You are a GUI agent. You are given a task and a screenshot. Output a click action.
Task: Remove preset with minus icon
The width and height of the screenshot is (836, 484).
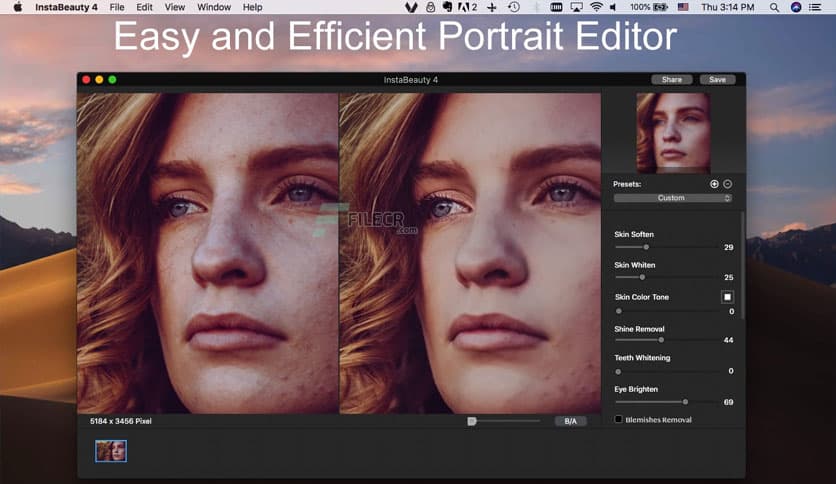tap(727, 184)
